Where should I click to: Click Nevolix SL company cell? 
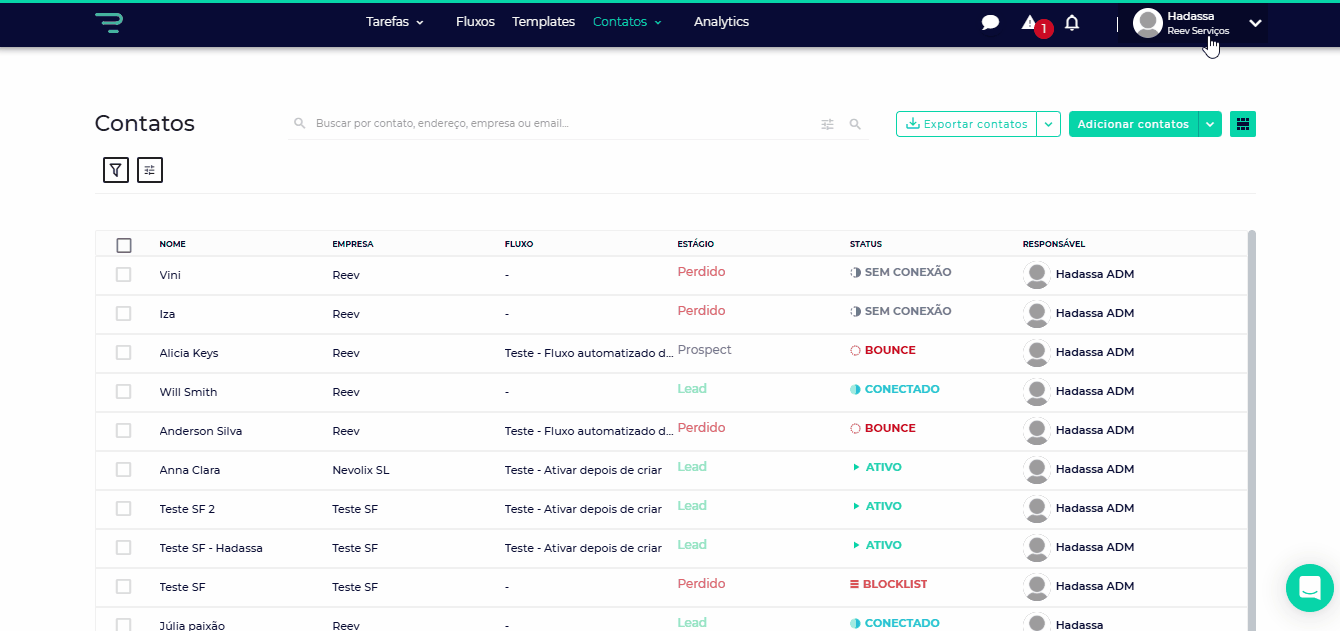[x=361, y=470]
